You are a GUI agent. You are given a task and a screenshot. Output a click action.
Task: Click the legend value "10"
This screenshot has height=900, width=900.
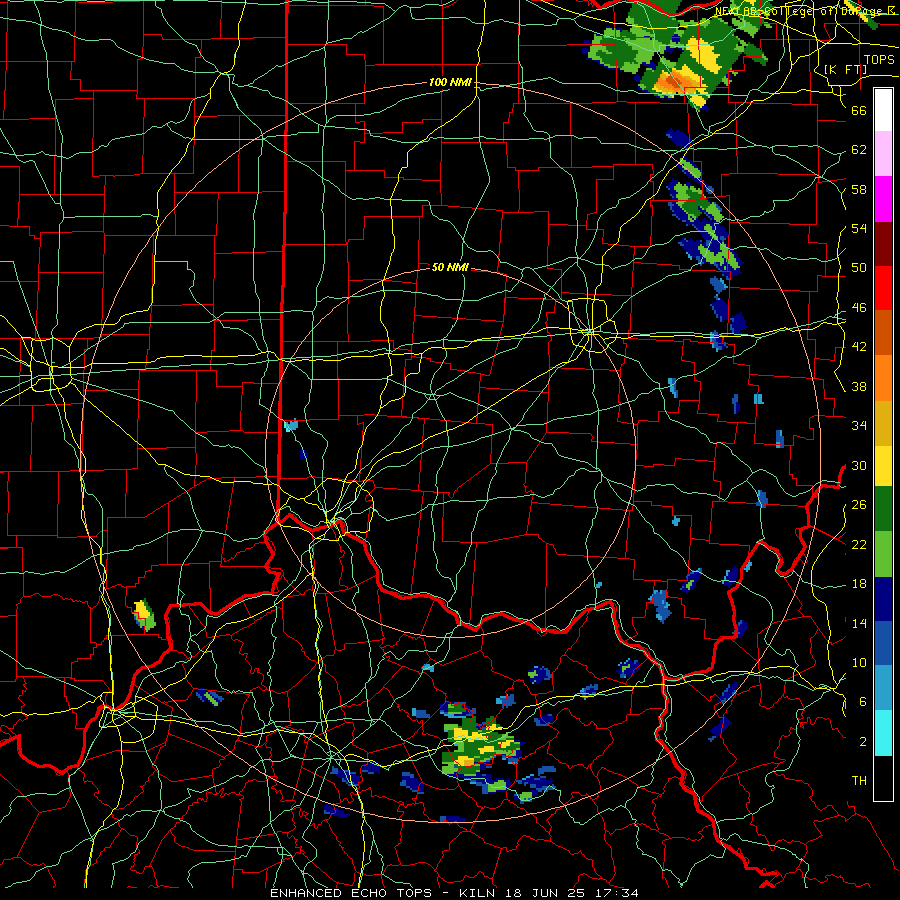(859, 662)
